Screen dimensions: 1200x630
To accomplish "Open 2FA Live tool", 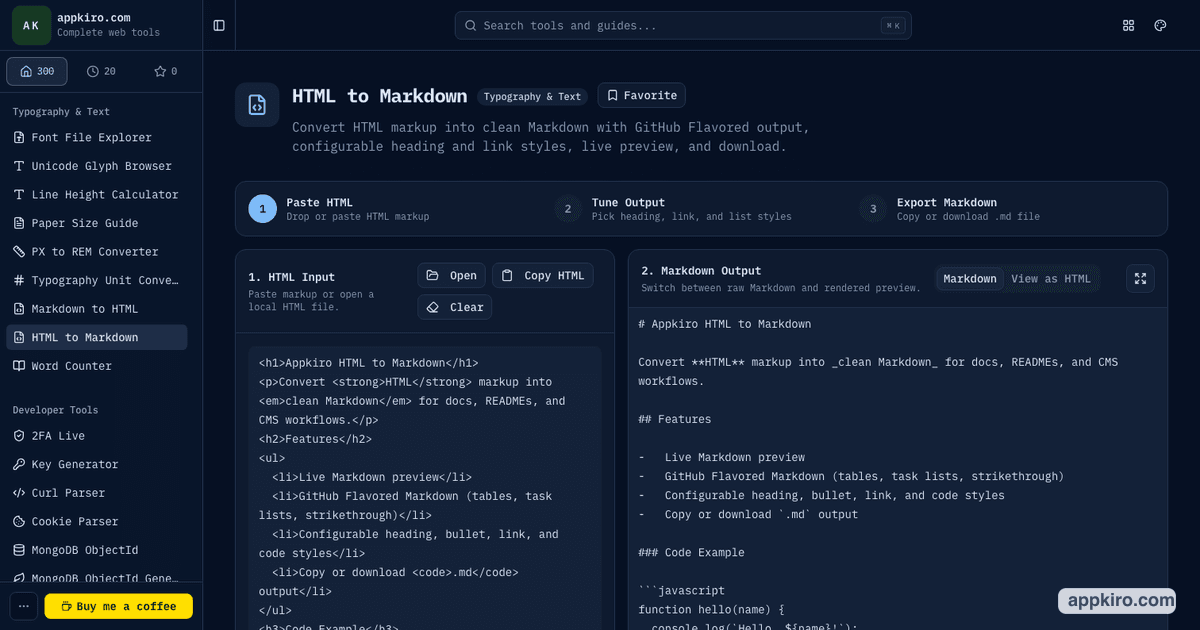I will click(96, 436).
